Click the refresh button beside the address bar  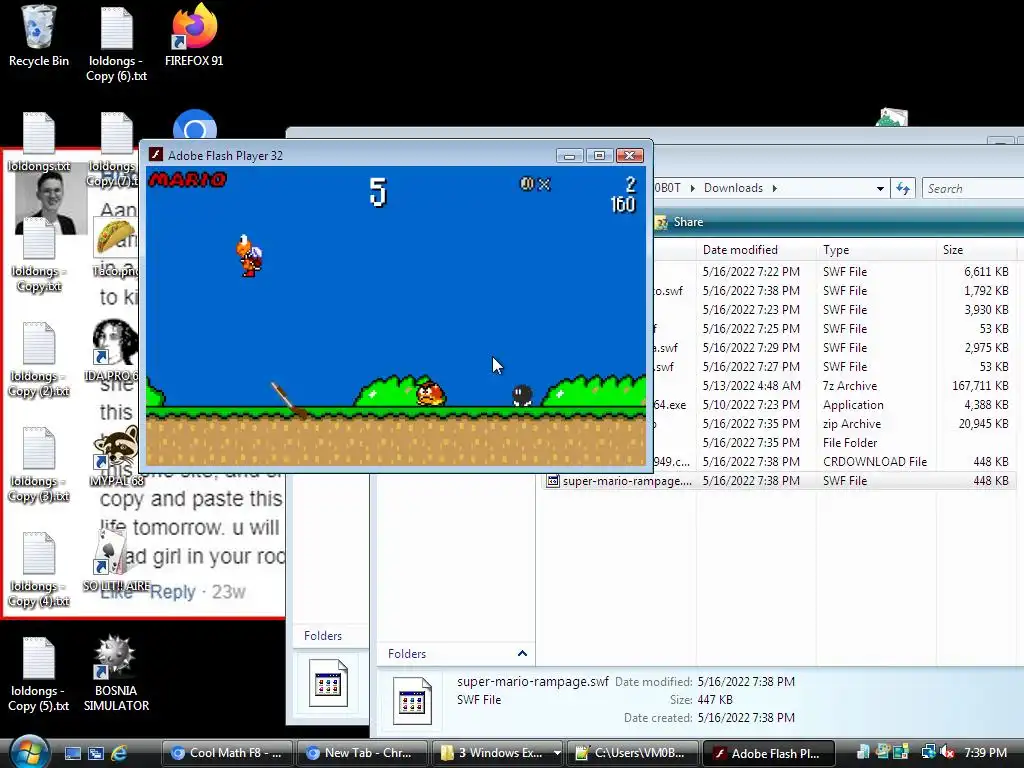pyautogui.click(x=903, y=188)
